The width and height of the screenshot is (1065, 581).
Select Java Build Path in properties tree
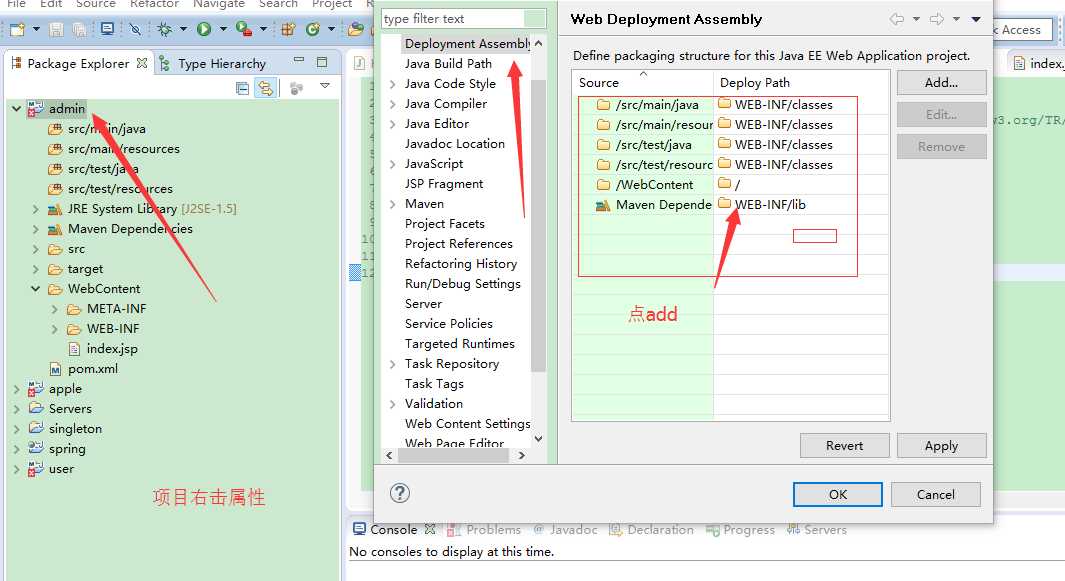(x=448, y=64)
